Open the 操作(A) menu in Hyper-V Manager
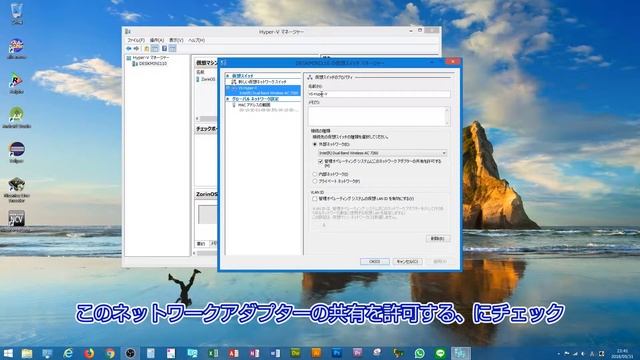This screenshot has height=360, width=640. tap(157, 40)
